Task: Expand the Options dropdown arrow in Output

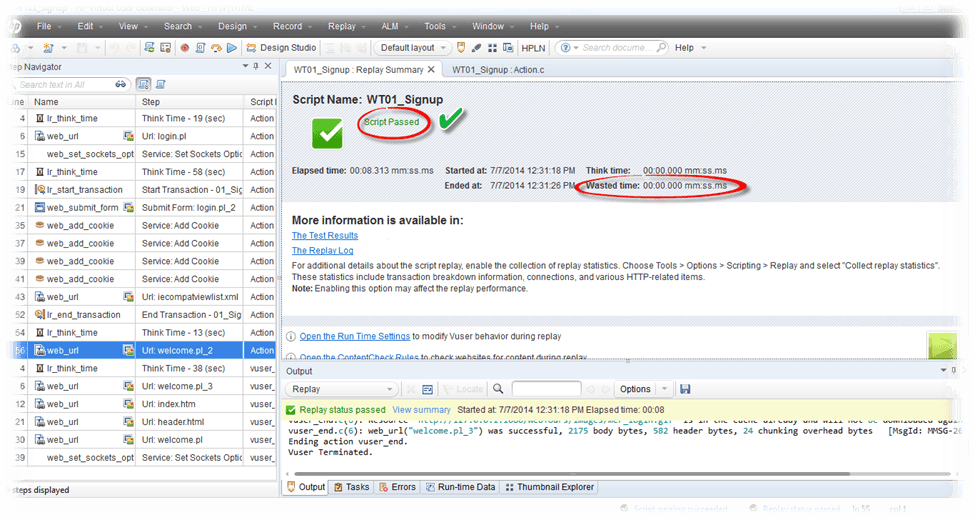Action: [x=663, y=389]
